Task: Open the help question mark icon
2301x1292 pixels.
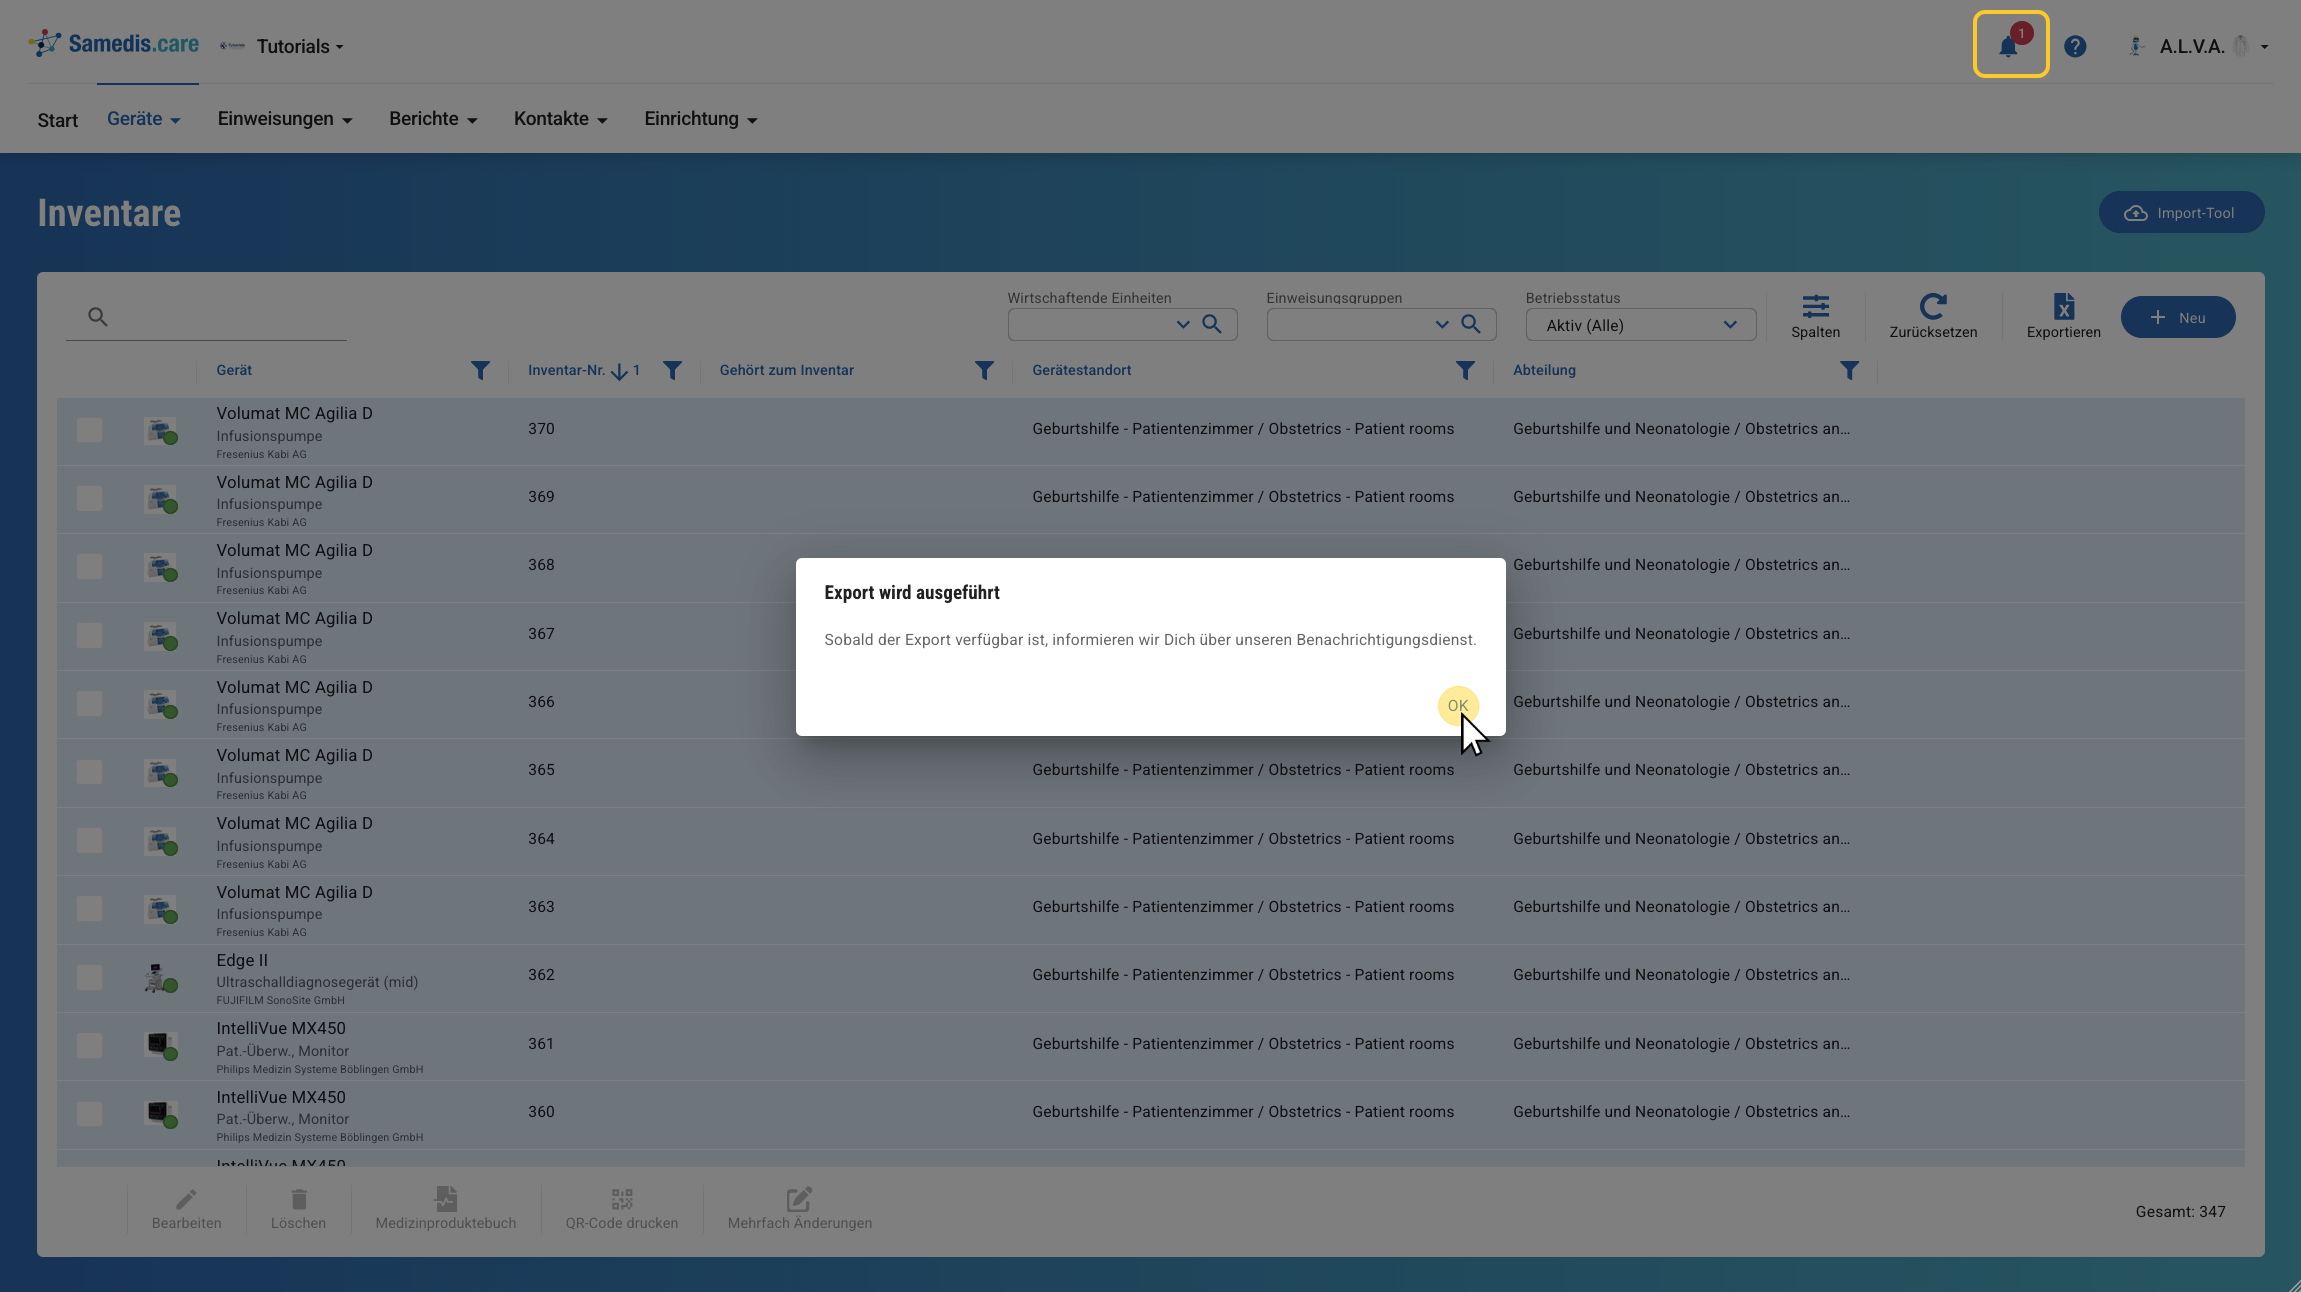Action: point(2075,46)
